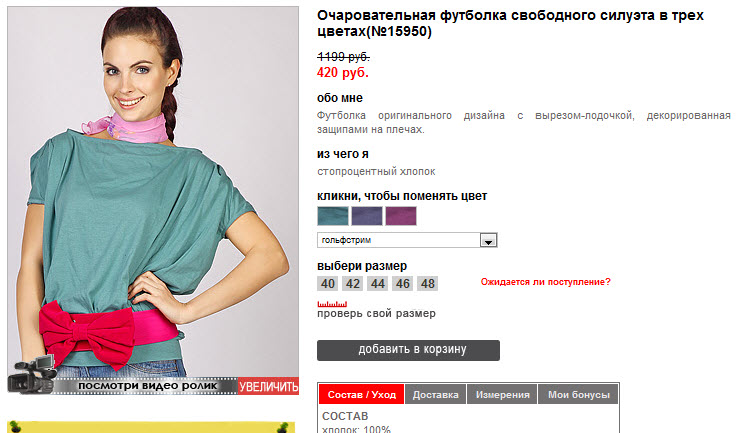Choose the purple-blue color swatch
Viewport: 749px width, 433px height.
pyautogui.click(x=367, y=216)
